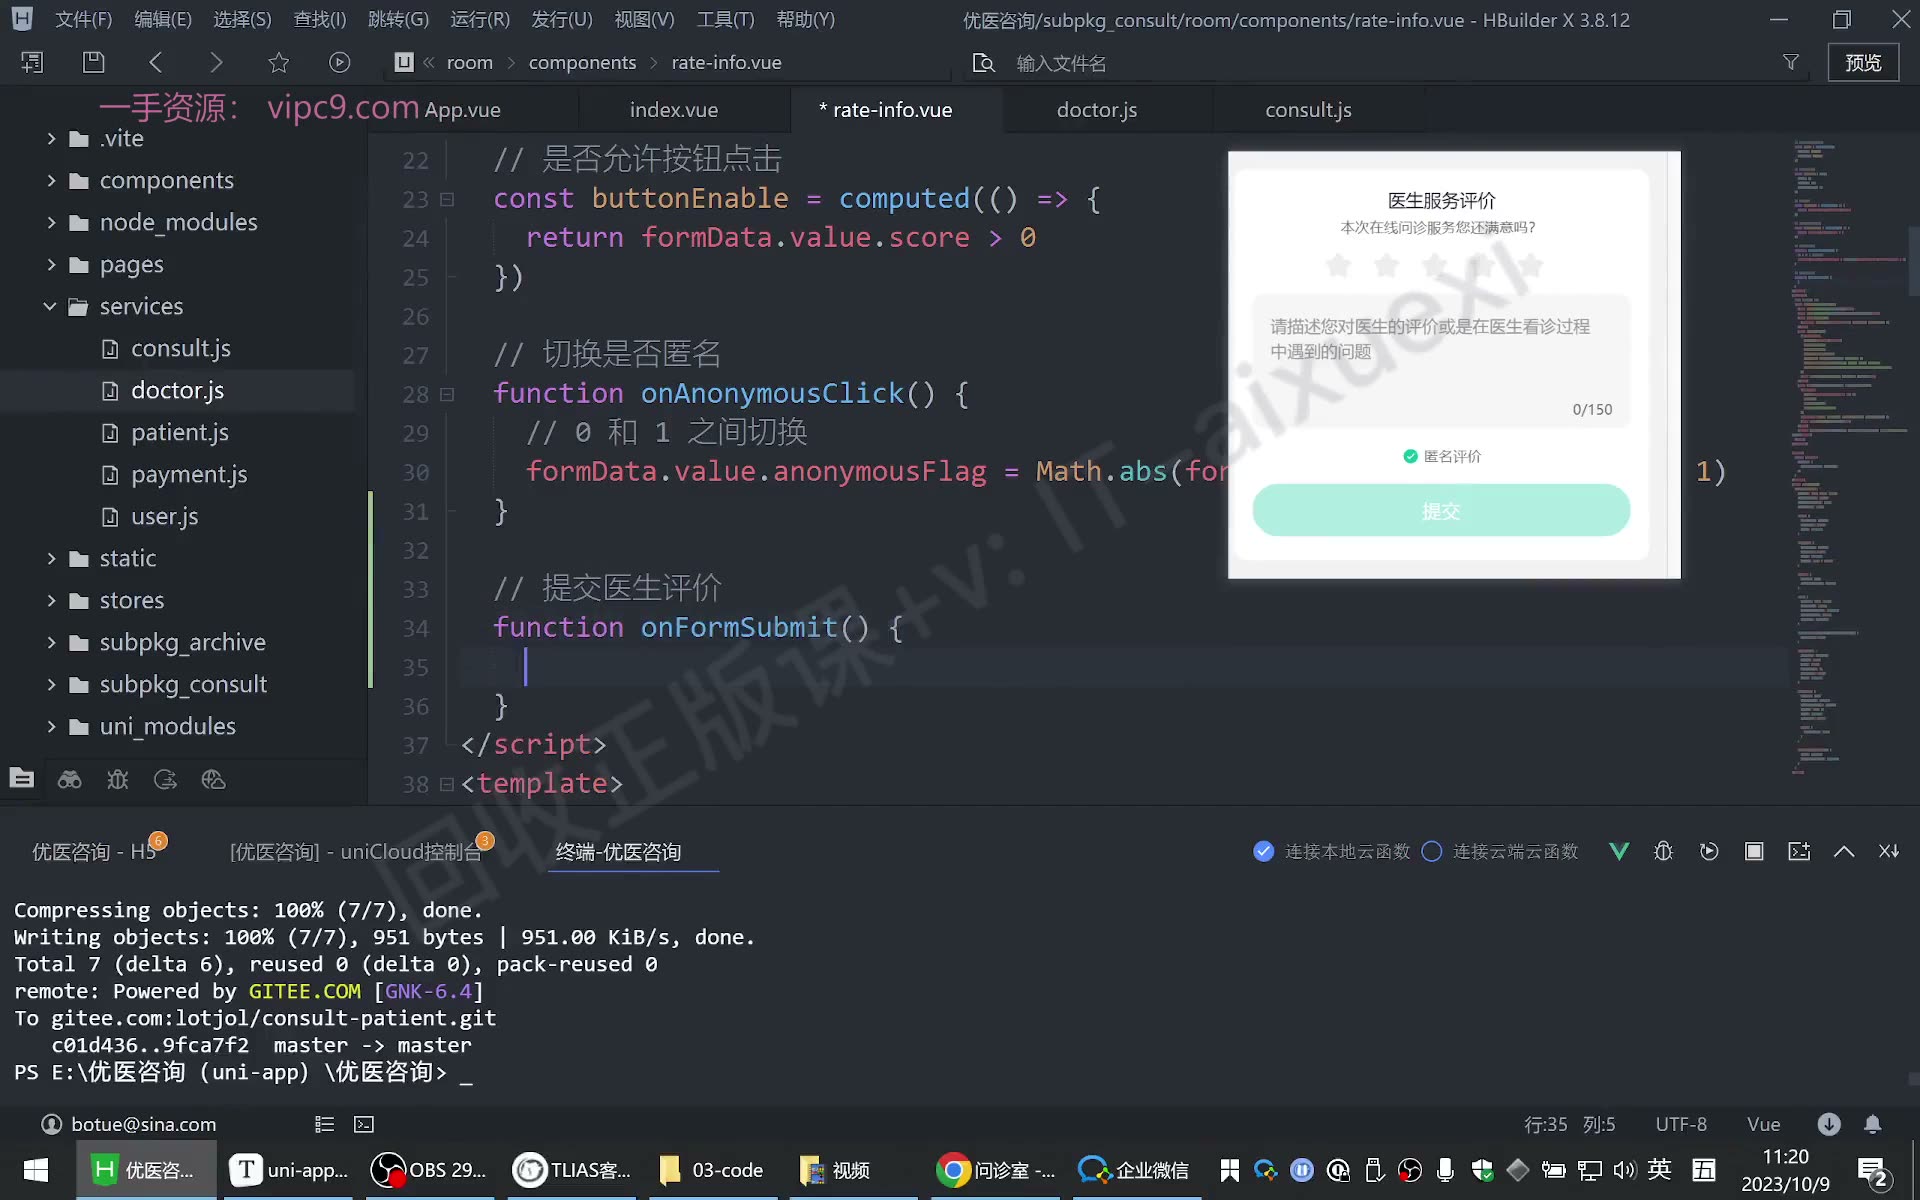Click the save file toolbar icon

tap(93, 62)
